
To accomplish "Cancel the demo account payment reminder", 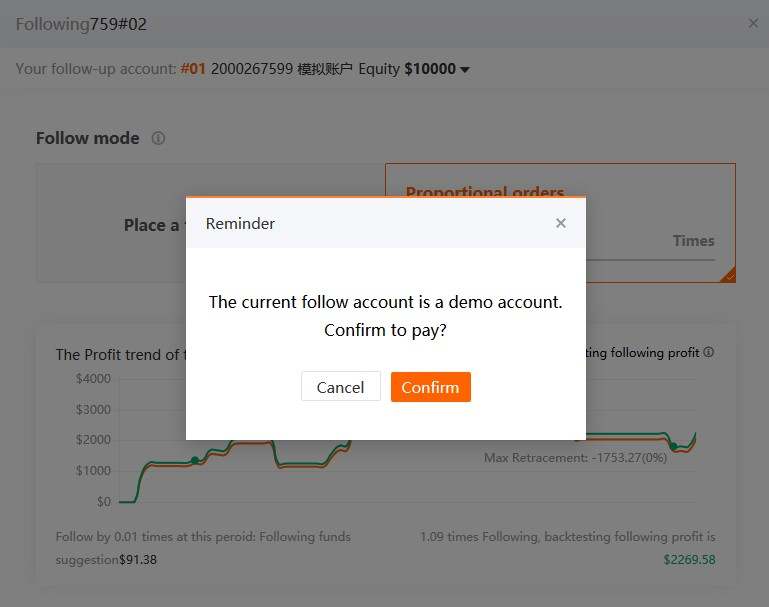I will [340, 387].
